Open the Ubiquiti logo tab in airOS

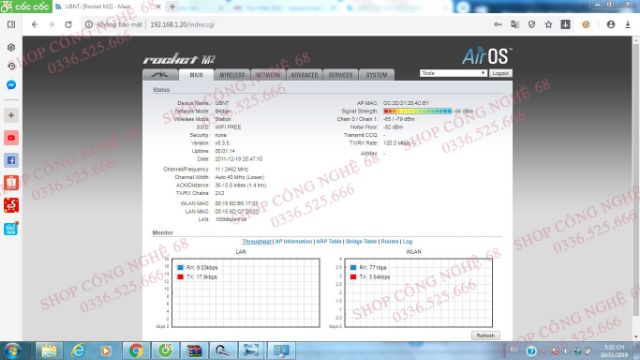coord(160,75)
